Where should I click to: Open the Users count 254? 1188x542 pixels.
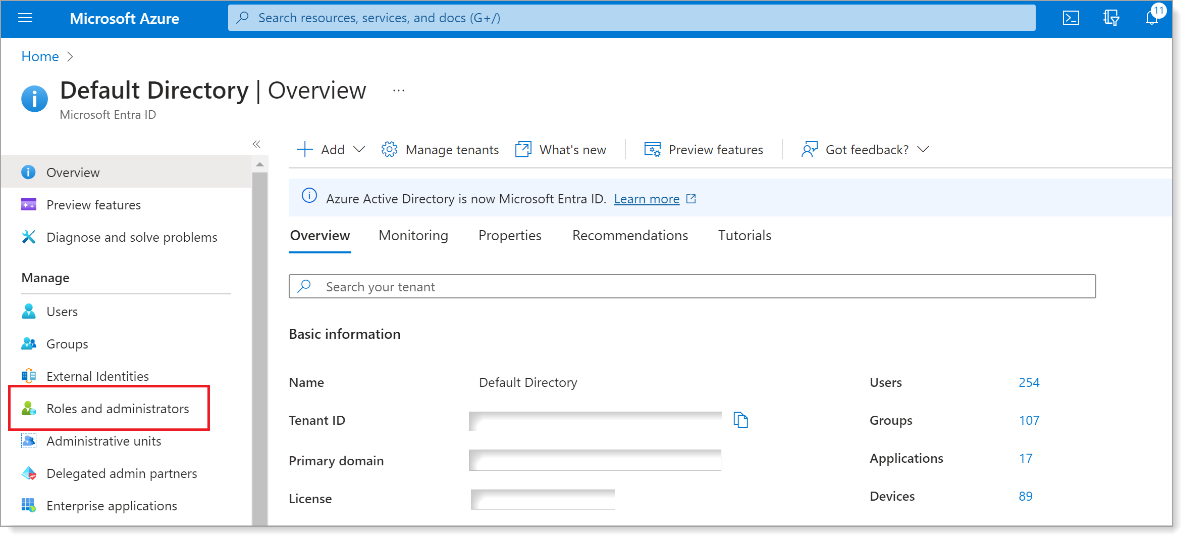pos(1029,383)
